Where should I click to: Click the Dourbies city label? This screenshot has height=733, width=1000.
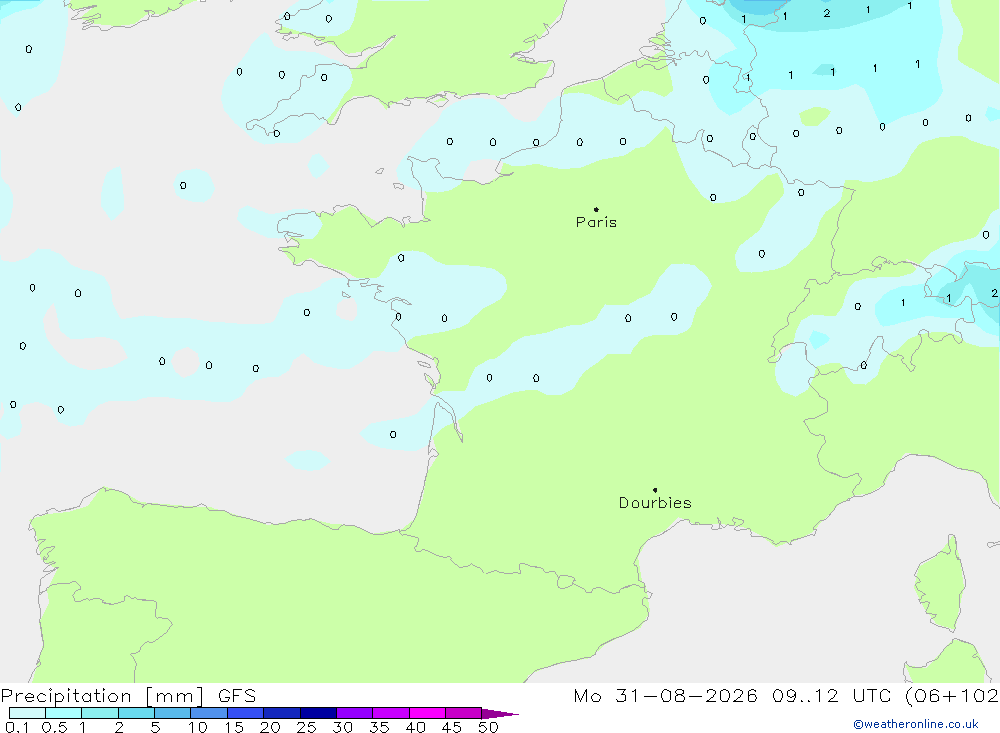[655, 503]
